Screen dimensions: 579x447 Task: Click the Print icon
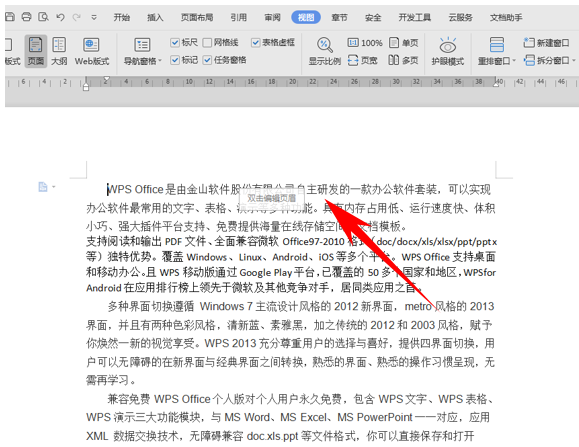pyautogui.click(x=26, y=17)
